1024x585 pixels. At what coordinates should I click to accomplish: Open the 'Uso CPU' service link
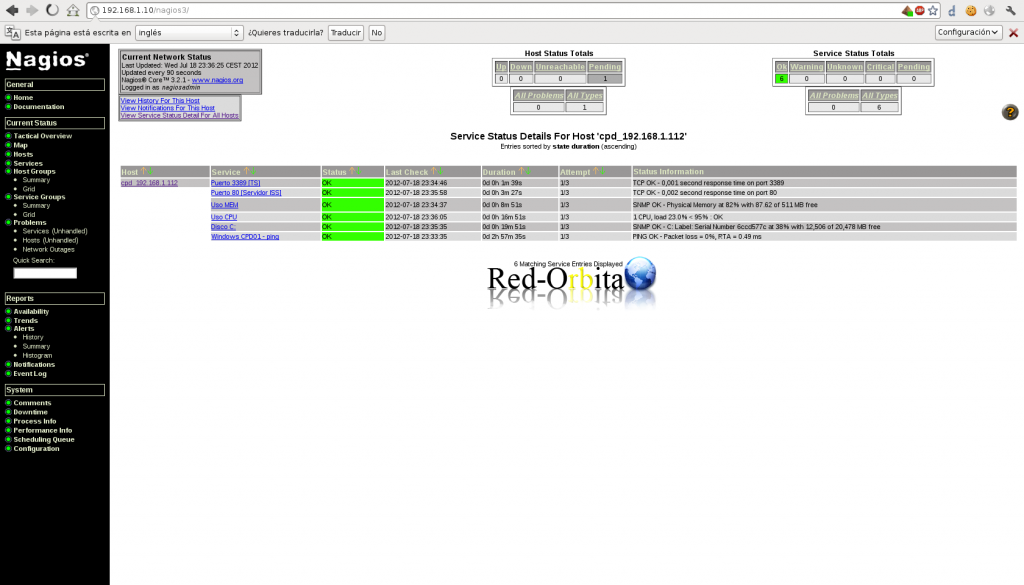tap(224, 217)
